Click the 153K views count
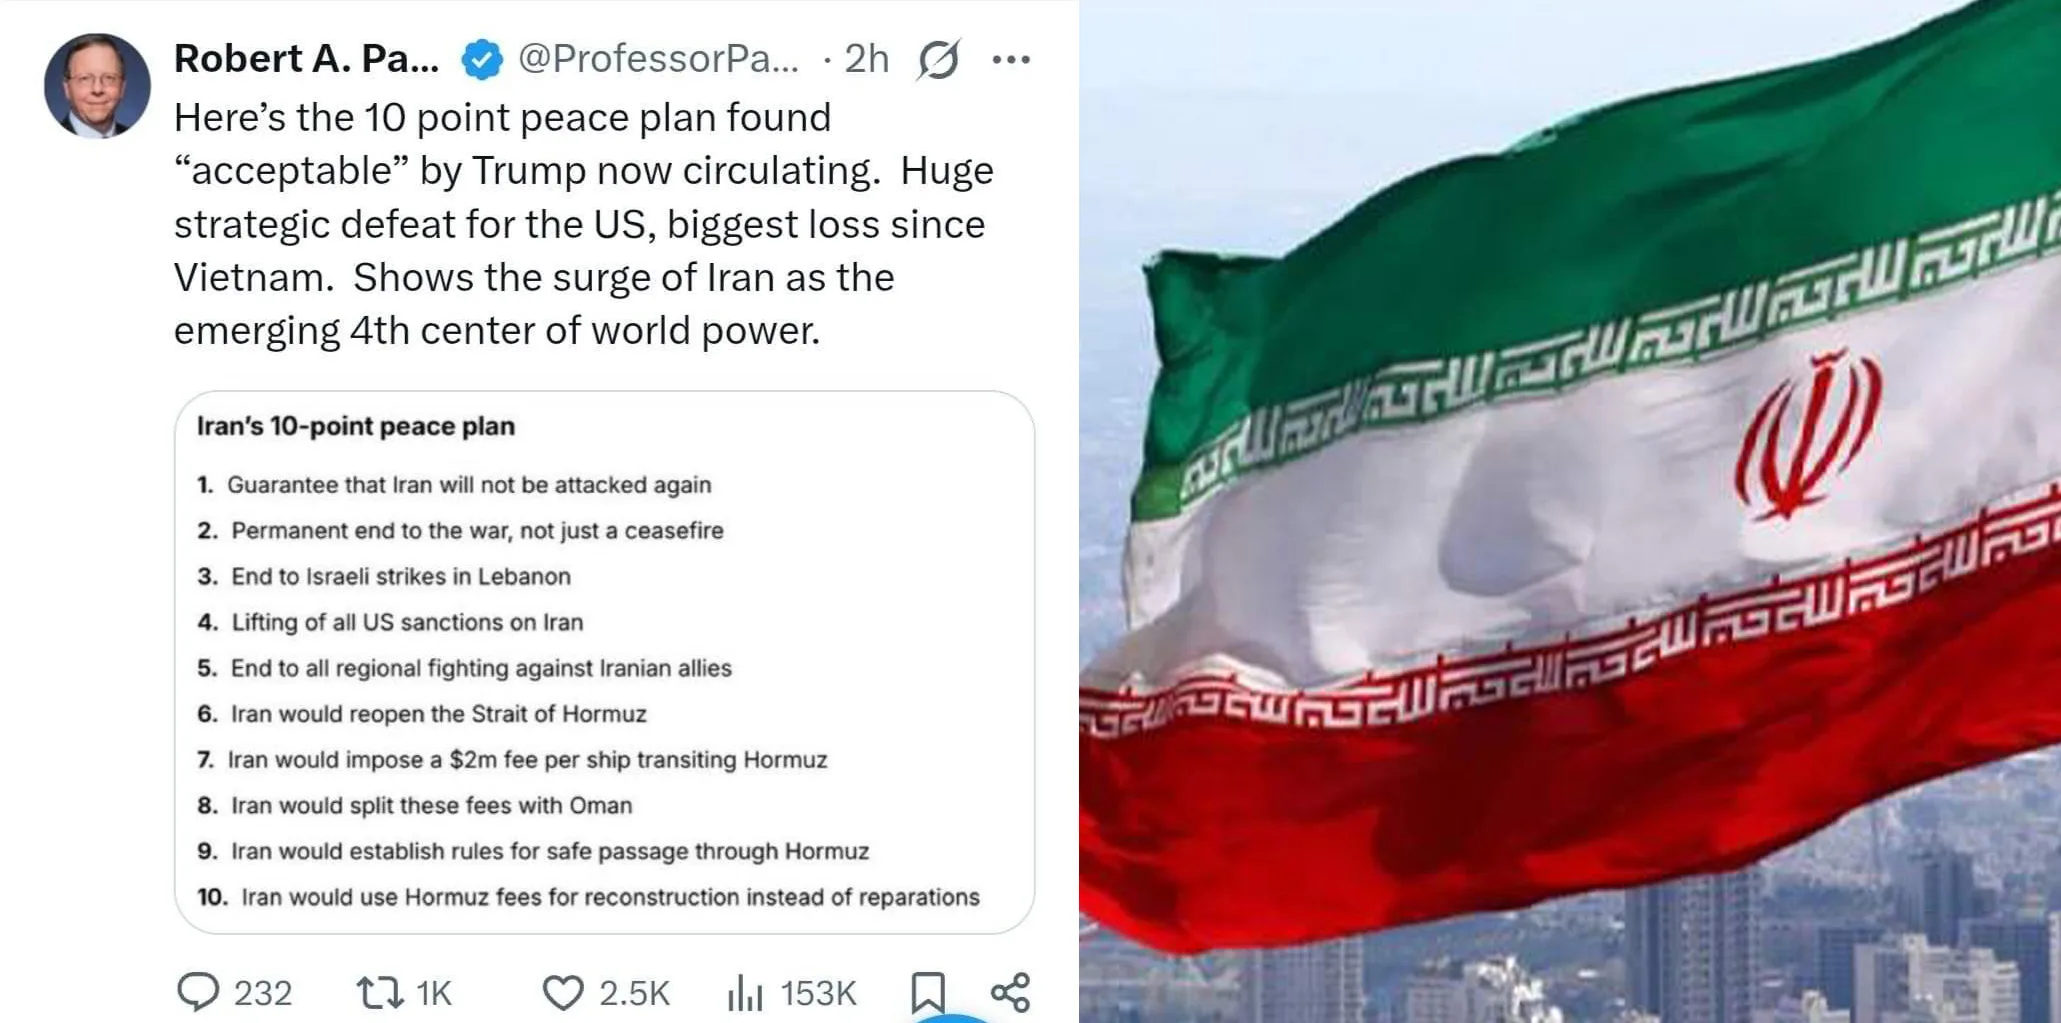This screenshot has height=1023, width=2061. click(818, 993)
